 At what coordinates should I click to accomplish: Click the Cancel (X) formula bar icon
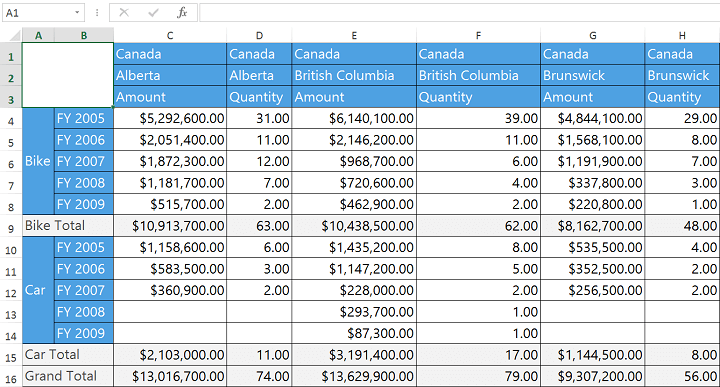124,12
